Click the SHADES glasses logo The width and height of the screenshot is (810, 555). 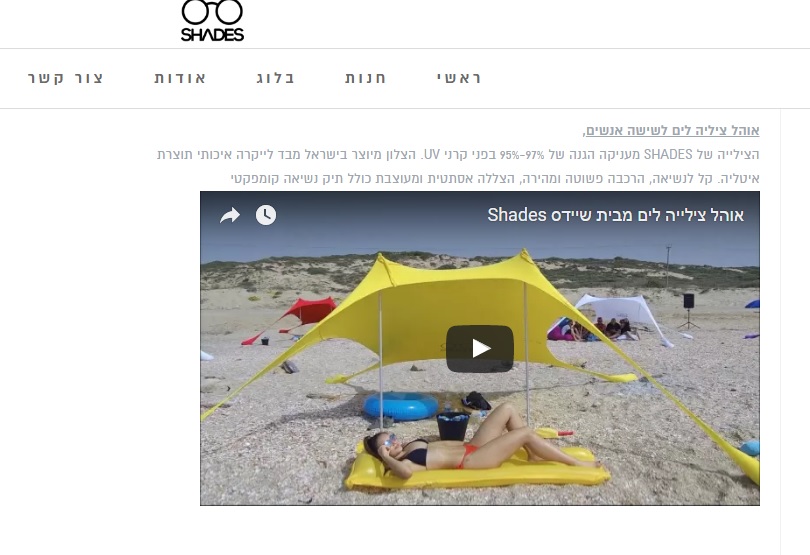pos(212,21)
